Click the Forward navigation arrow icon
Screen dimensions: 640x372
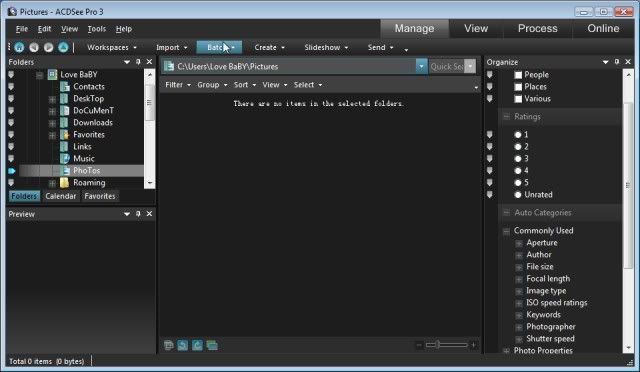pyautogui.click(x=49, y=47)
